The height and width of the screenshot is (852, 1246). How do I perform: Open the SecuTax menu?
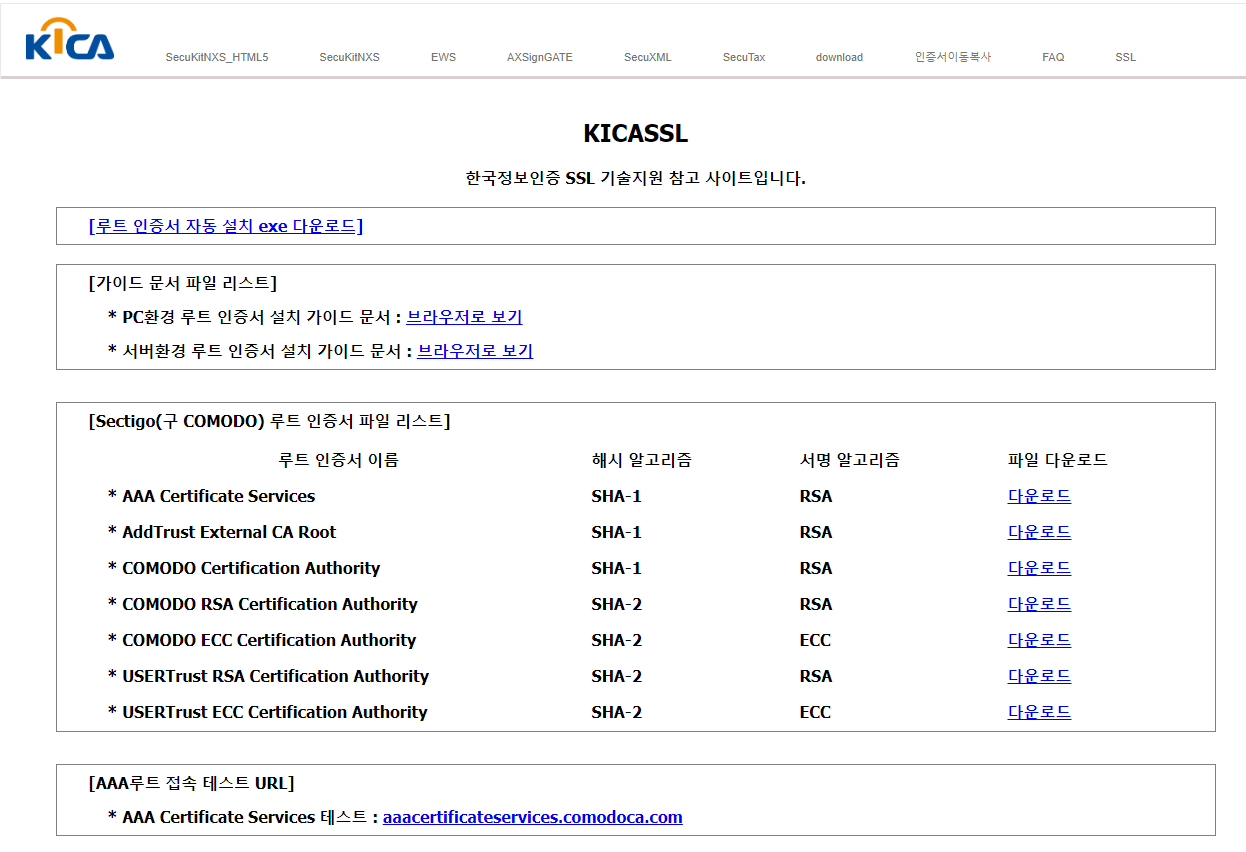coord(744,57)
